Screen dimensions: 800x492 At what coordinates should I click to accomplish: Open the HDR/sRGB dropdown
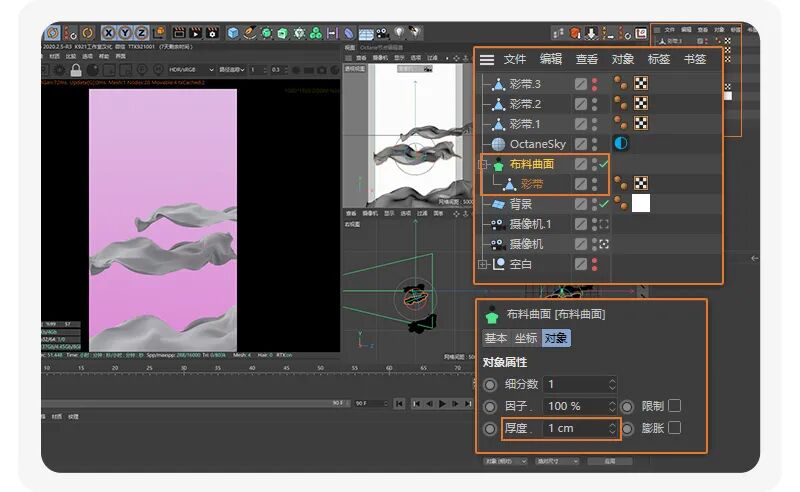pos(191,69)
